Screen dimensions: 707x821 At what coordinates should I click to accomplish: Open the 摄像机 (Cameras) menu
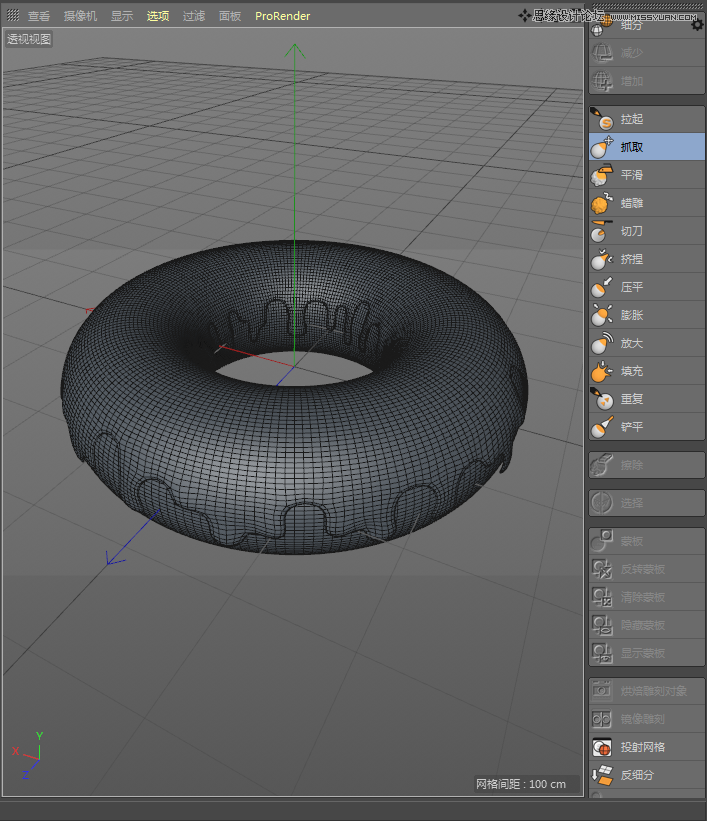80,16
